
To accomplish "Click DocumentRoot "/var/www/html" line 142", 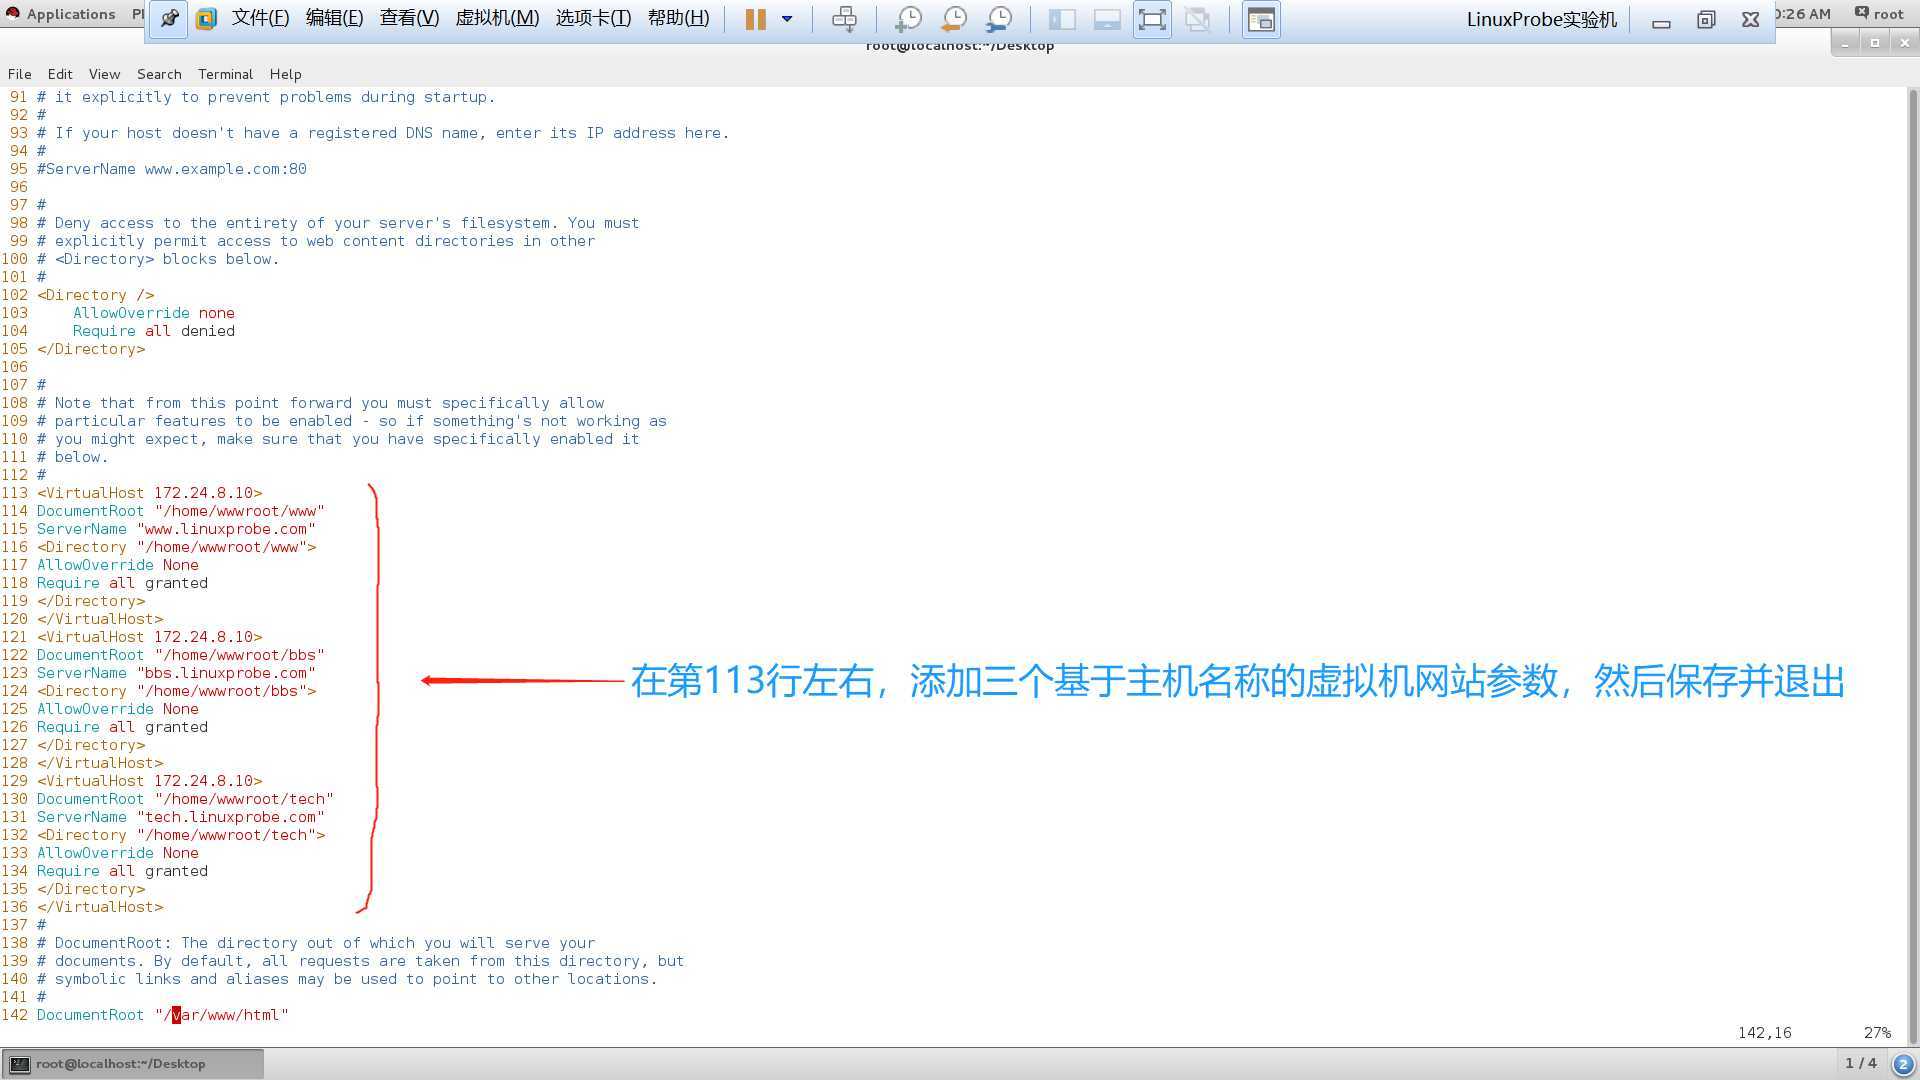I will 163,1015.
